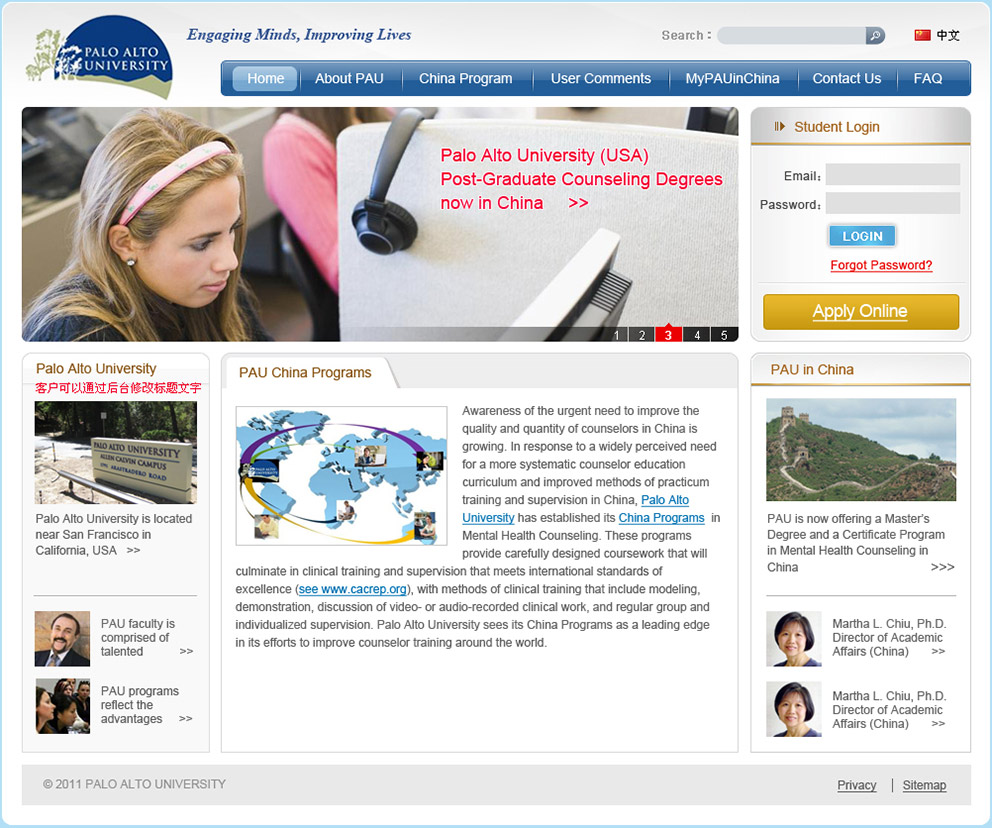Open the Privacy footer link
Image resolution: width=992 pixels, height=828 pixels.
(857, 785)
